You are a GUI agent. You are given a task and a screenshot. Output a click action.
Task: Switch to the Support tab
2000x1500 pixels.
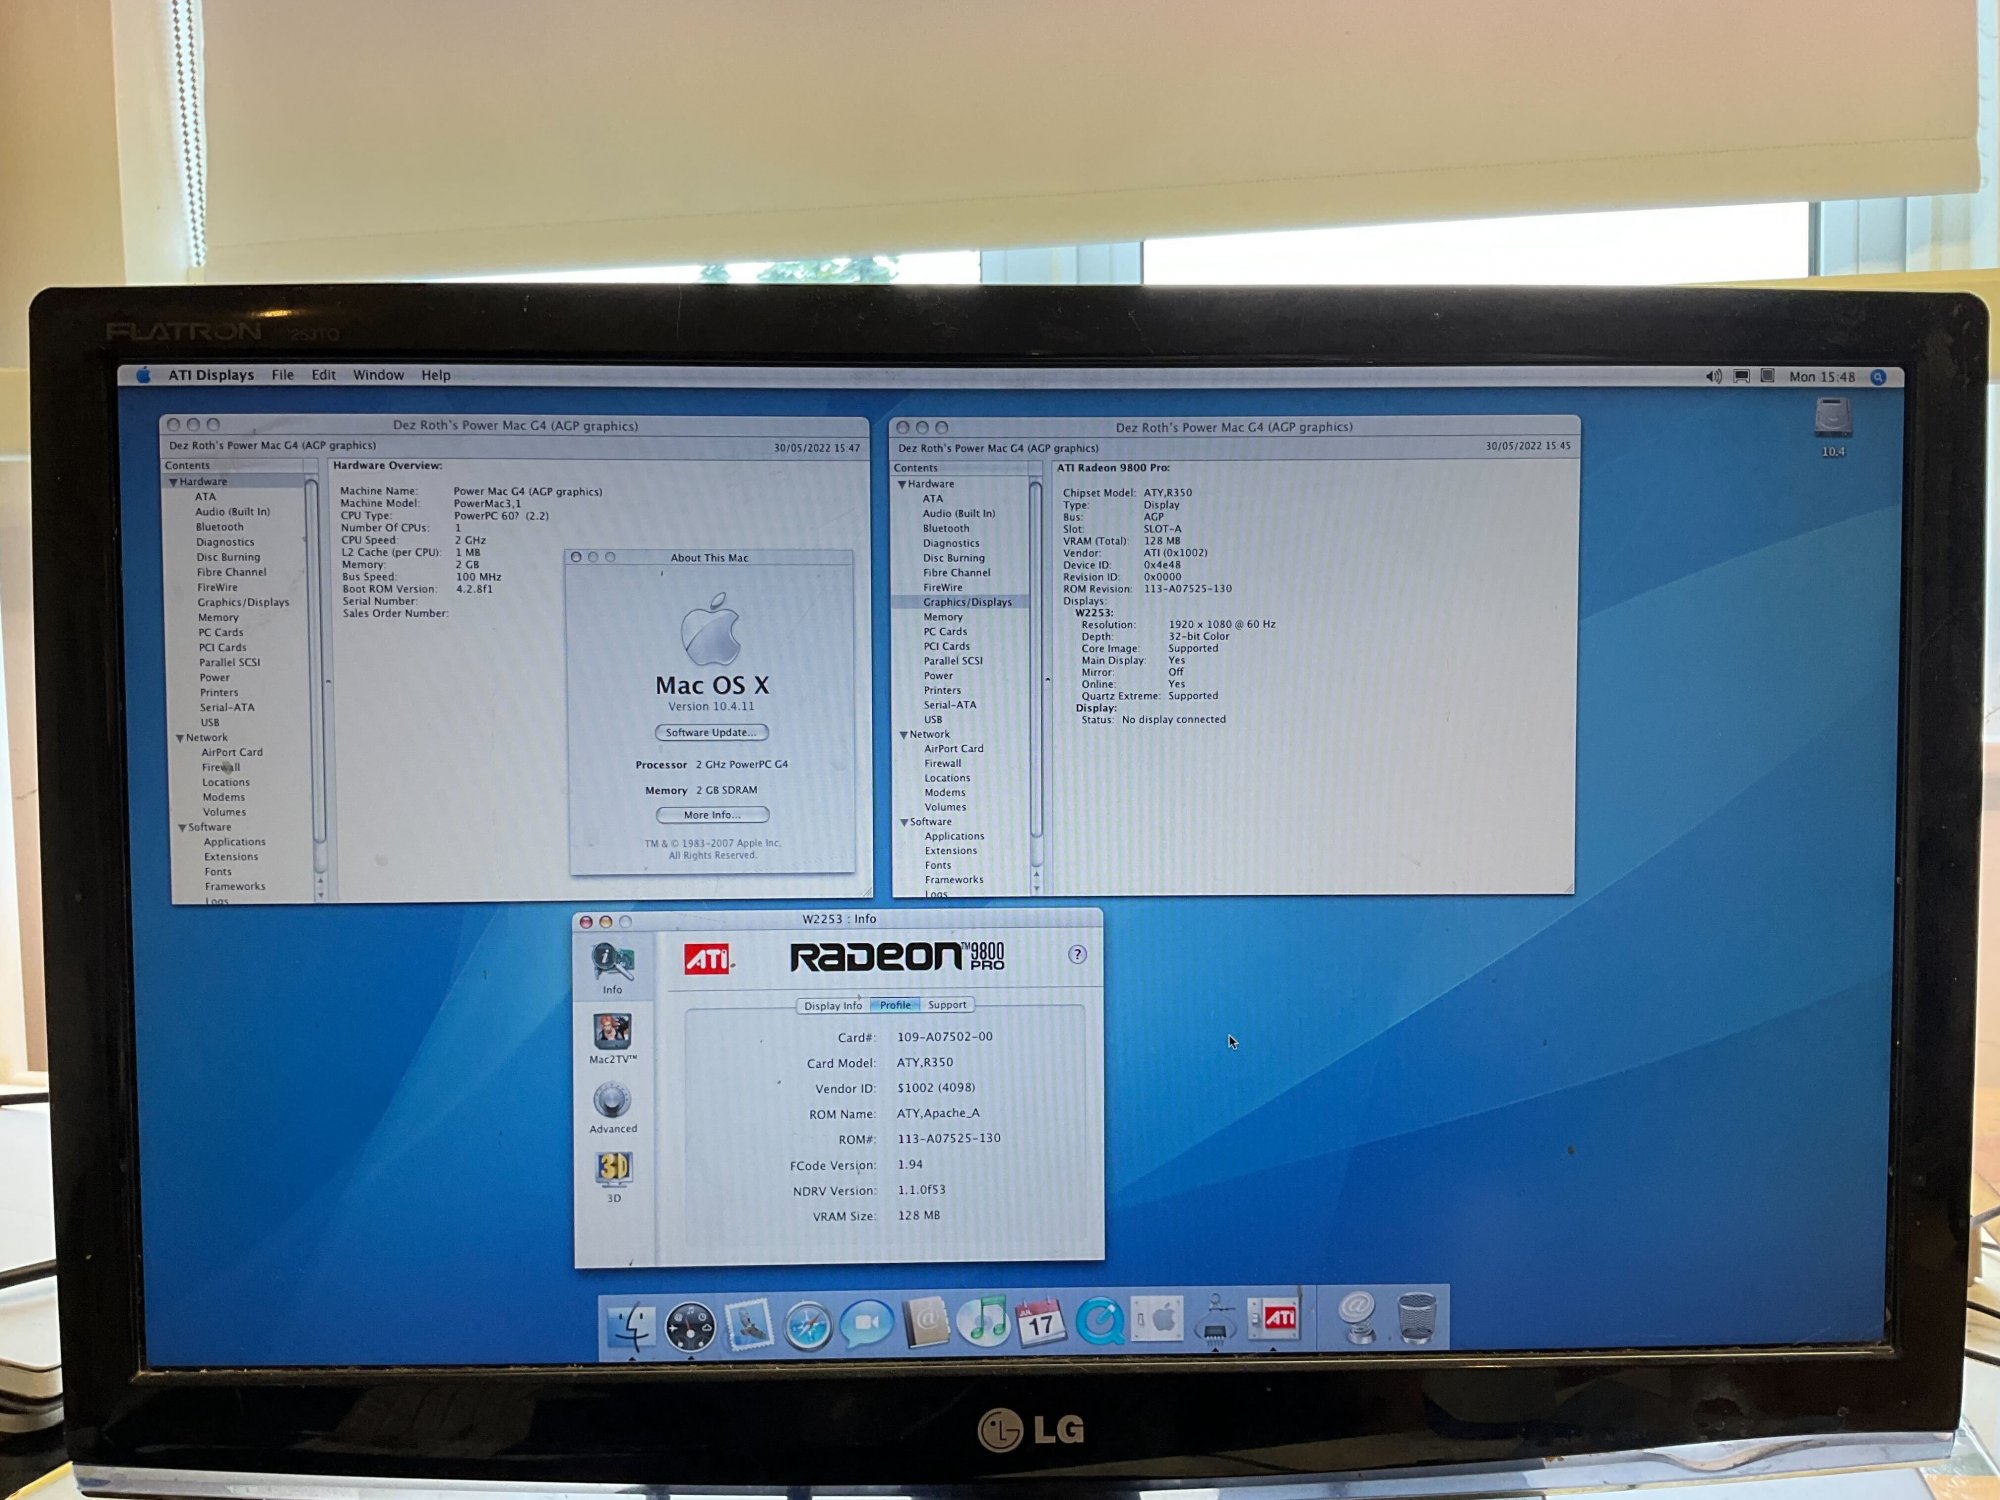coord(947,1005)
